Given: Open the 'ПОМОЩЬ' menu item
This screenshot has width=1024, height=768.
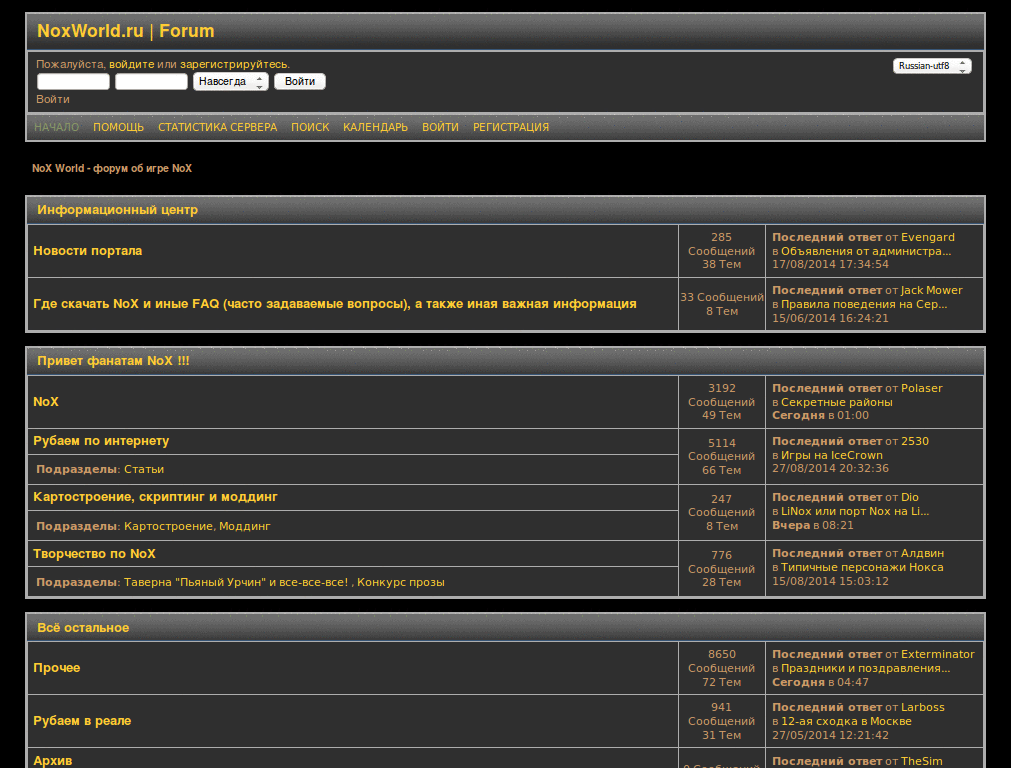Looking at the screenshot, I should [x=118, y=127].
